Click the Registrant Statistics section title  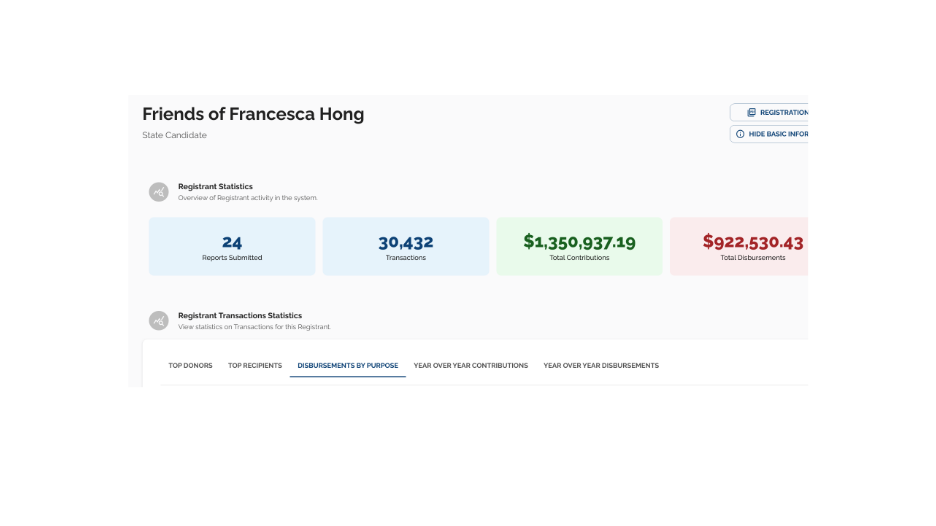point(215,186)
